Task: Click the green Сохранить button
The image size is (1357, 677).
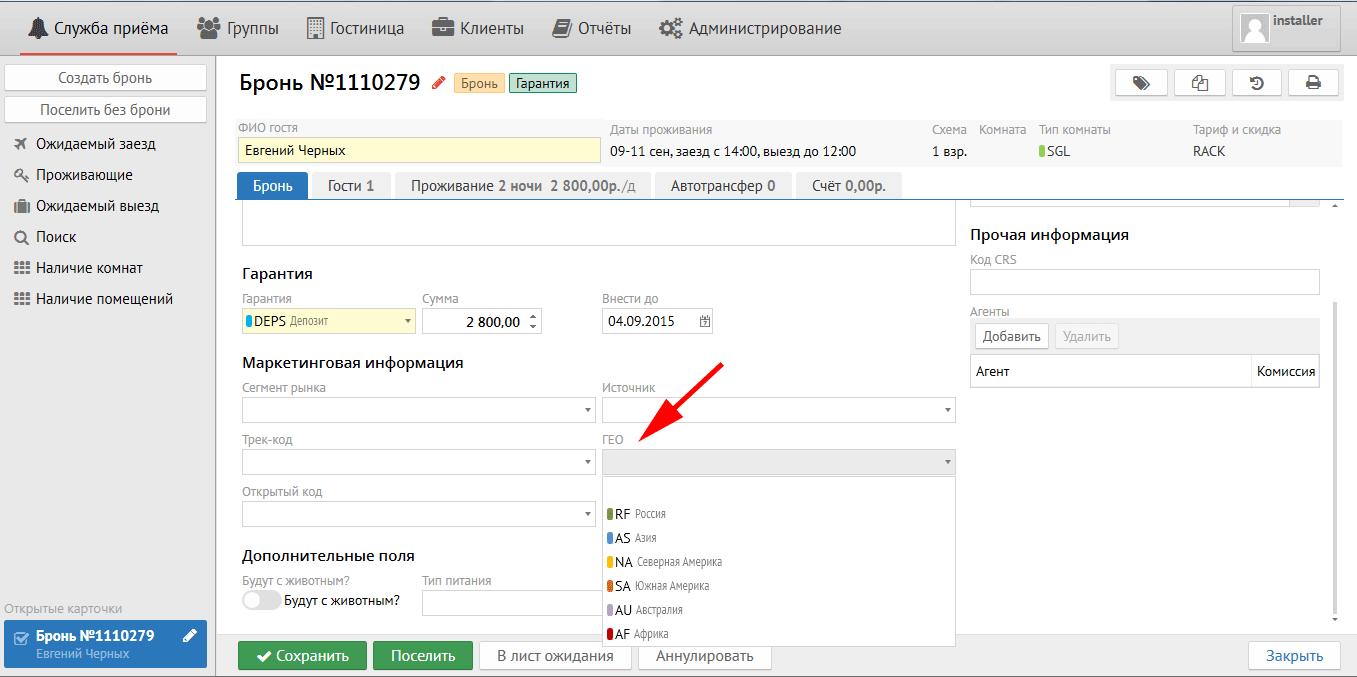Action: pos(302,656)
